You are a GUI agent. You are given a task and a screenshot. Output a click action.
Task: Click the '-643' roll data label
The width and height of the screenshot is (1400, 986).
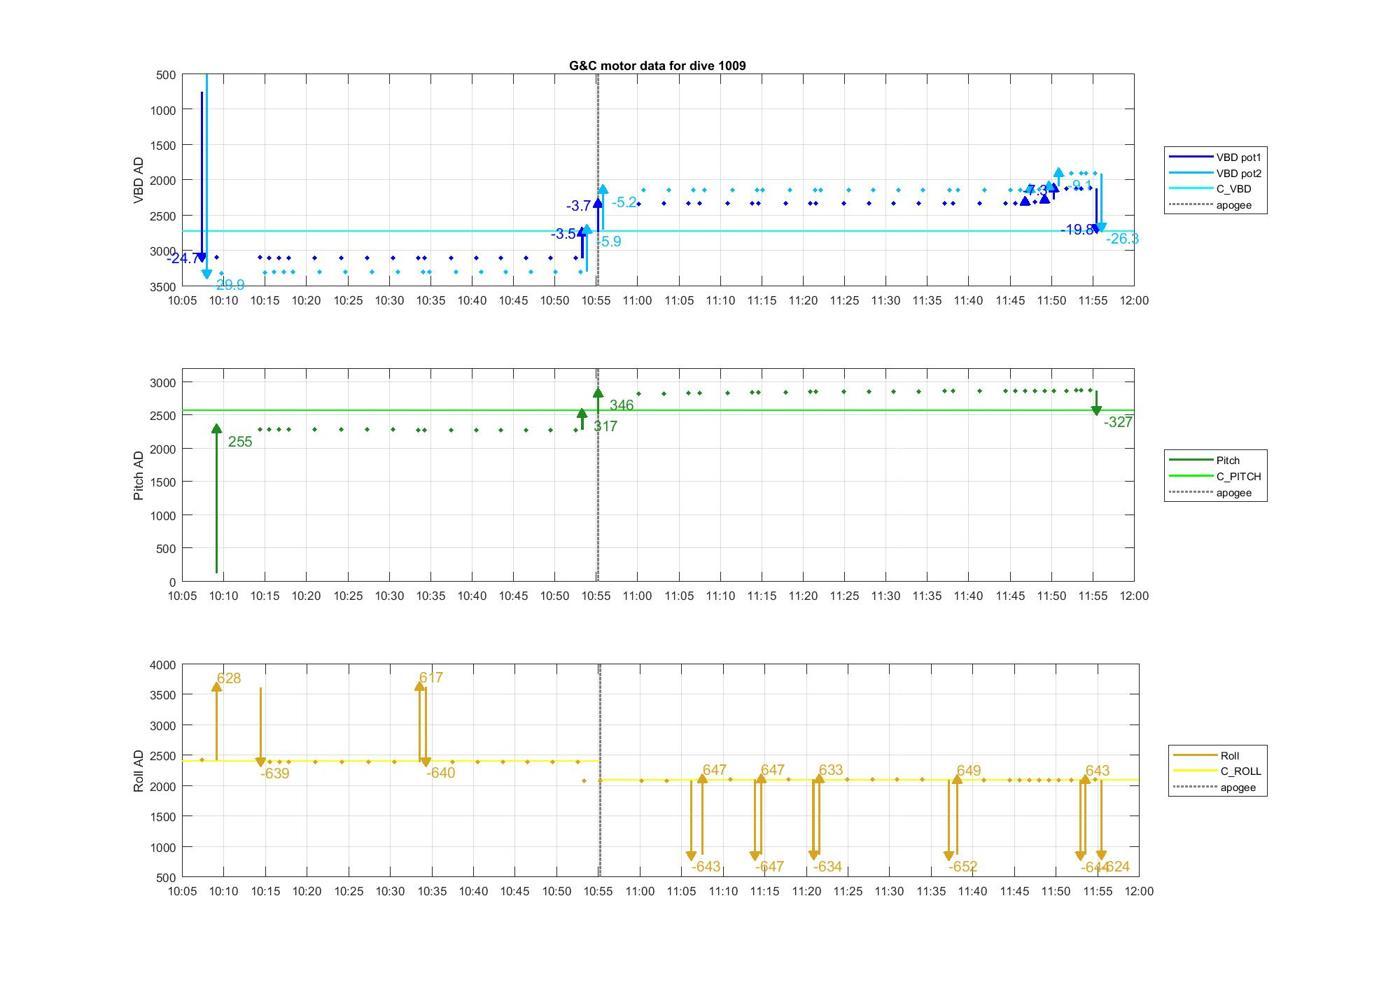coord(706,867)
